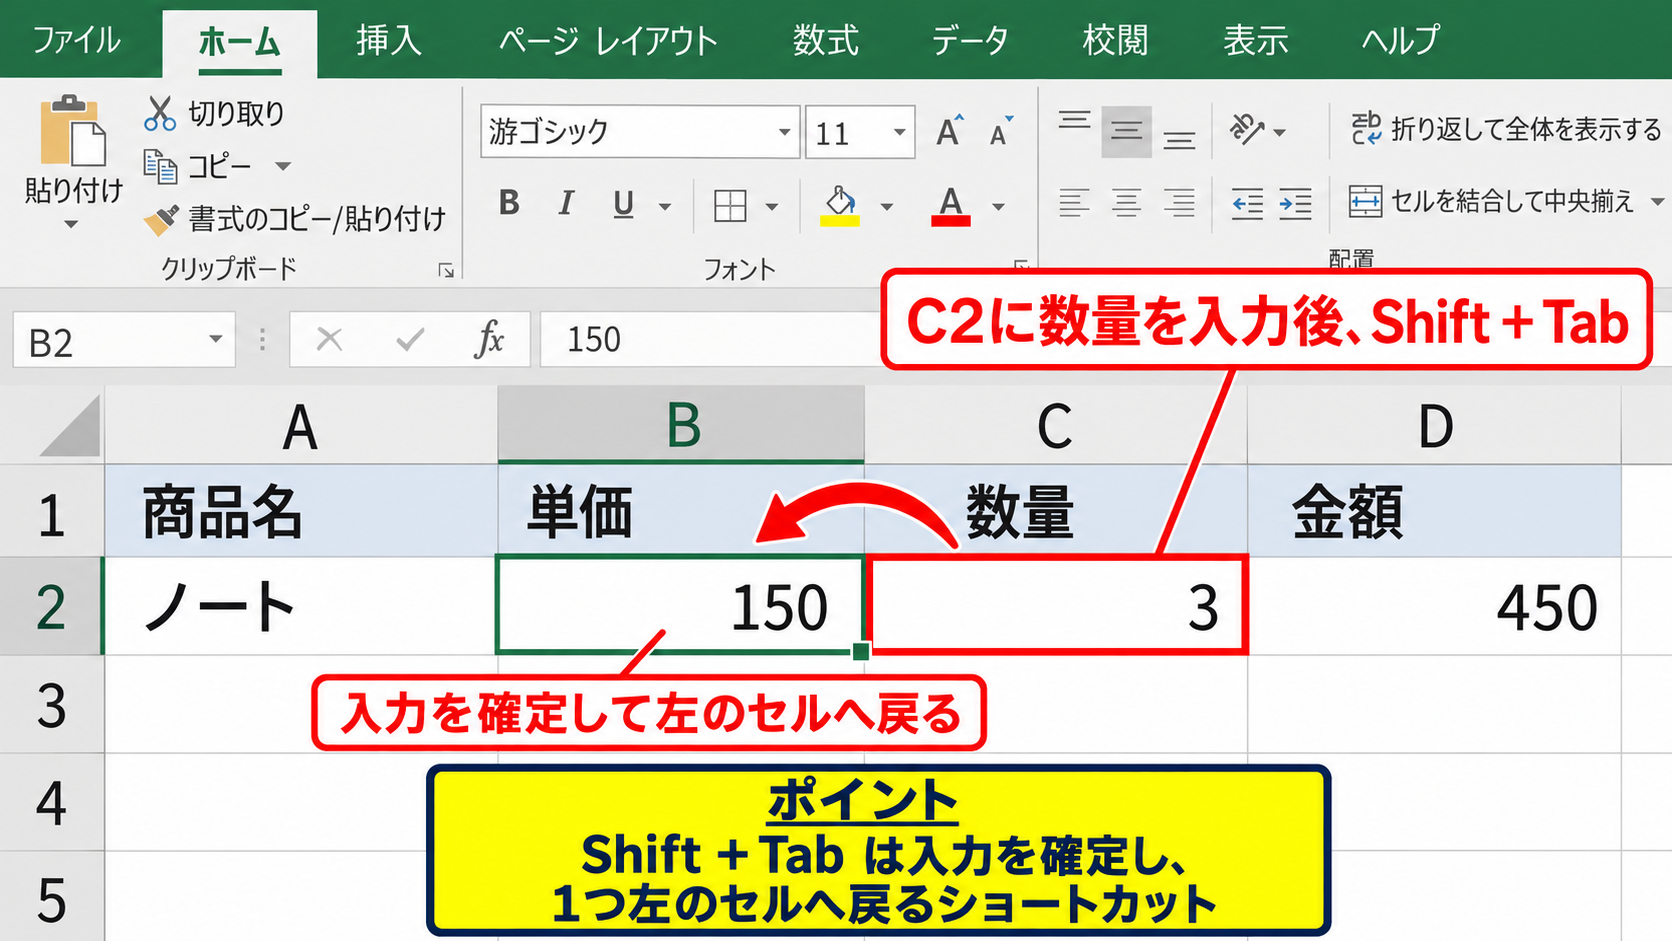This screenshot has width=1672, height=941.
Task: Apply the borders grid icon
Action: tap(730, 206)
